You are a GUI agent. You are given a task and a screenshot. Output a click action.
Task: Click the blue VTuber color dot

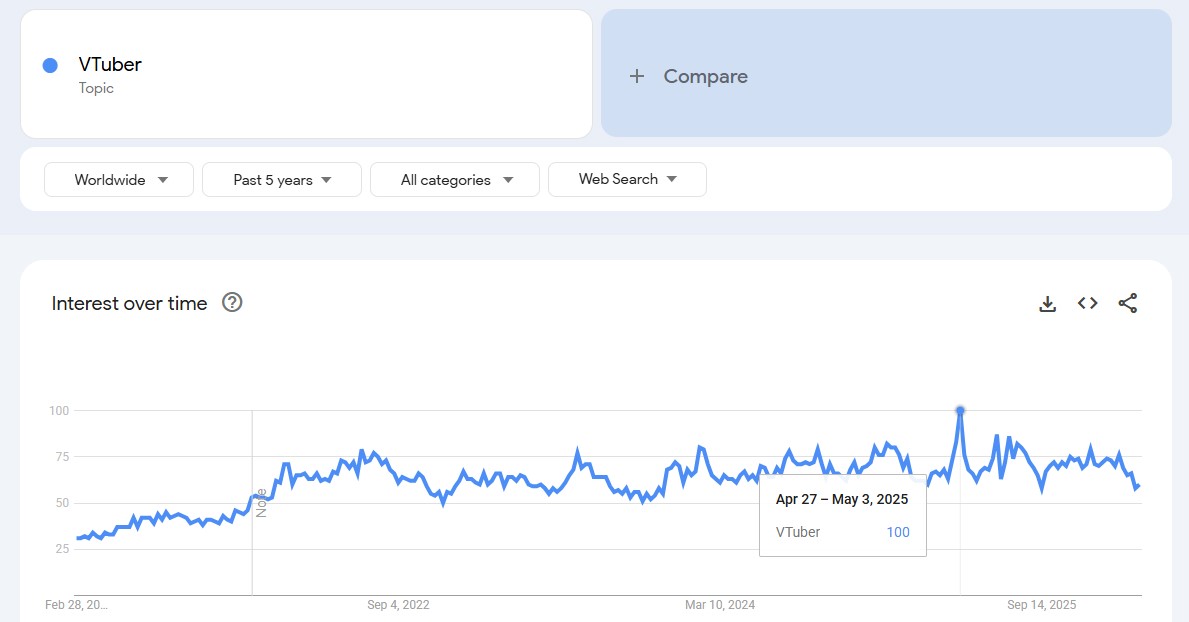point(50,66)
